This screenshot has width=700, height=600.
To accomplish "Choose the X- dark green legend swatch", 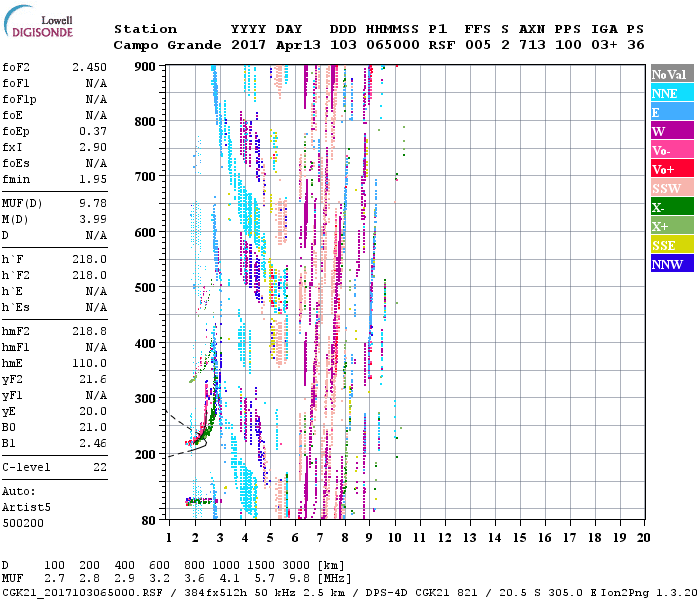I will pyautogui.click(x=671, y=207).
